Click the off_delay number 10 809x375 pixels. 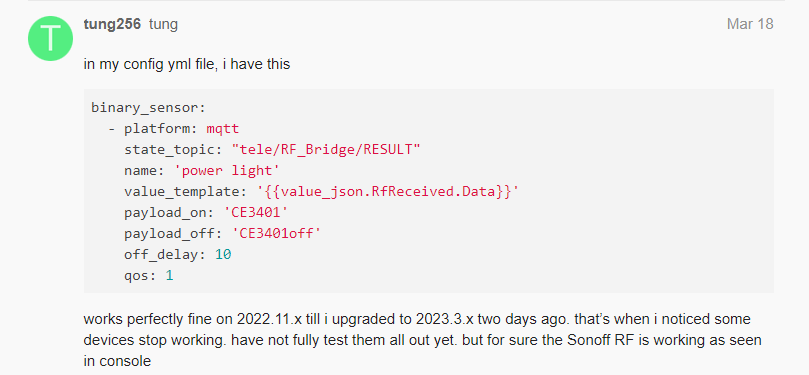point(223,255)
